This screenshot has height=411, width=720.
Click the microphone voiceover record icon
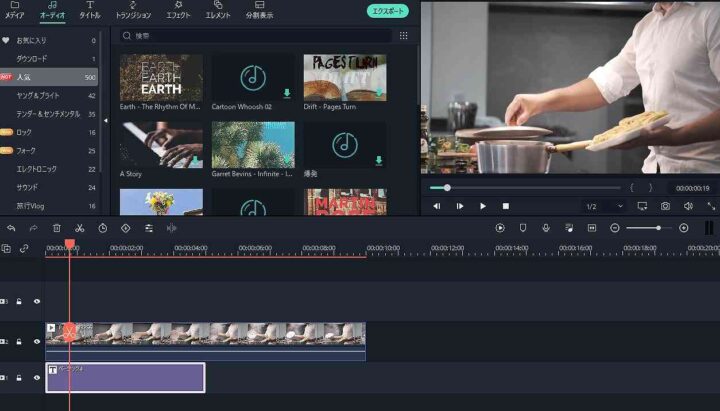[546, 228]
